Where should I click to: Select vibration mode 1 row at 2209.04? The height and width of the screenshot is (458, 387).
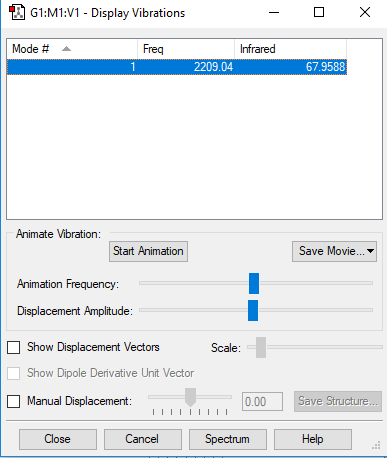pyautogui.click(x=177, y=67)
